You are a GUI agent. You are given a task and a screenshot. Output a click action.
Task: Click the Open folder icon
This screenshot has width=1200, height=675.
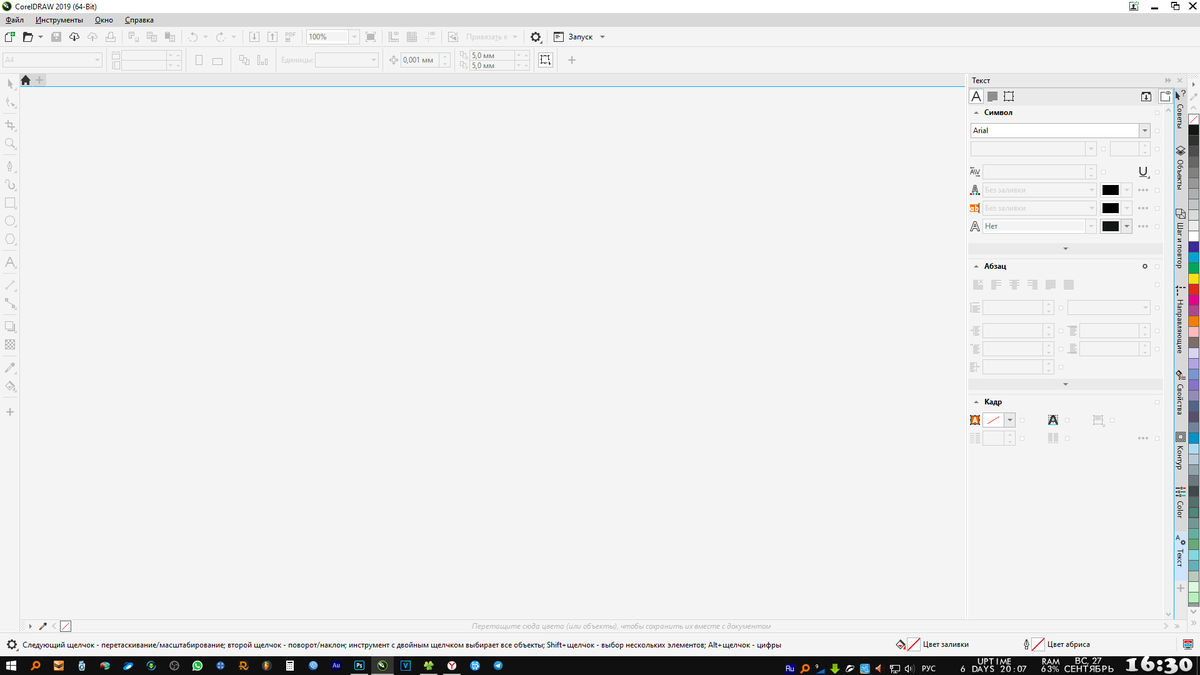pyautogui.click(x=28, y=37)
